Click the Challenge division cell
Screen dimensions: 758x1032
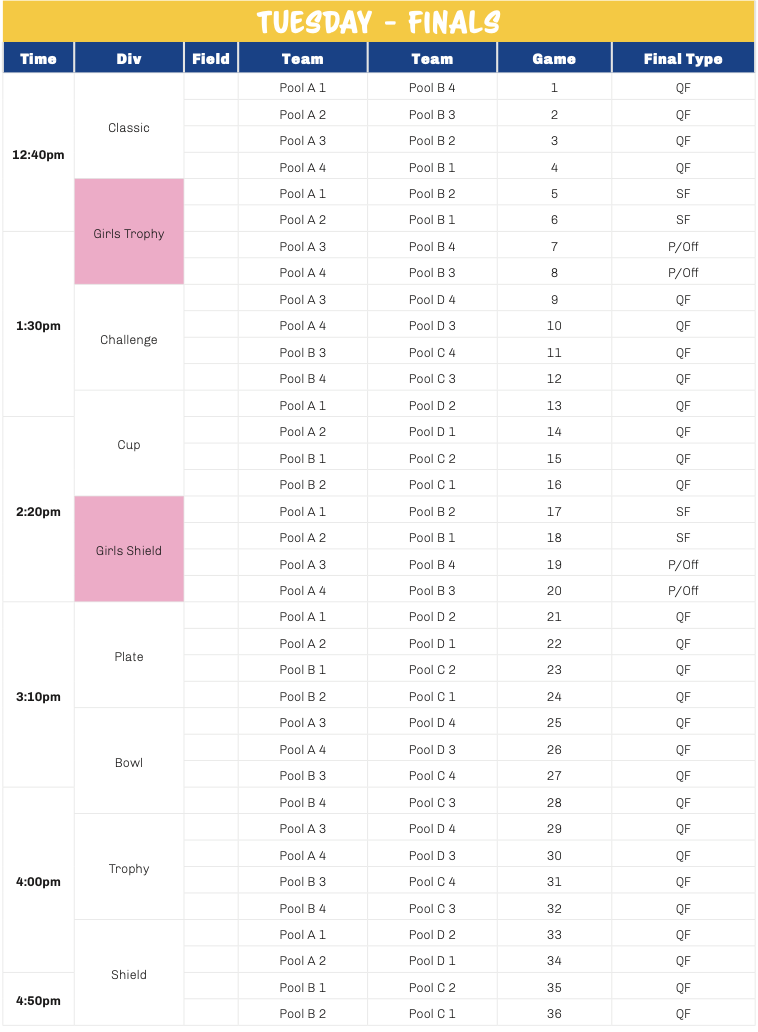tap(129, 338)
